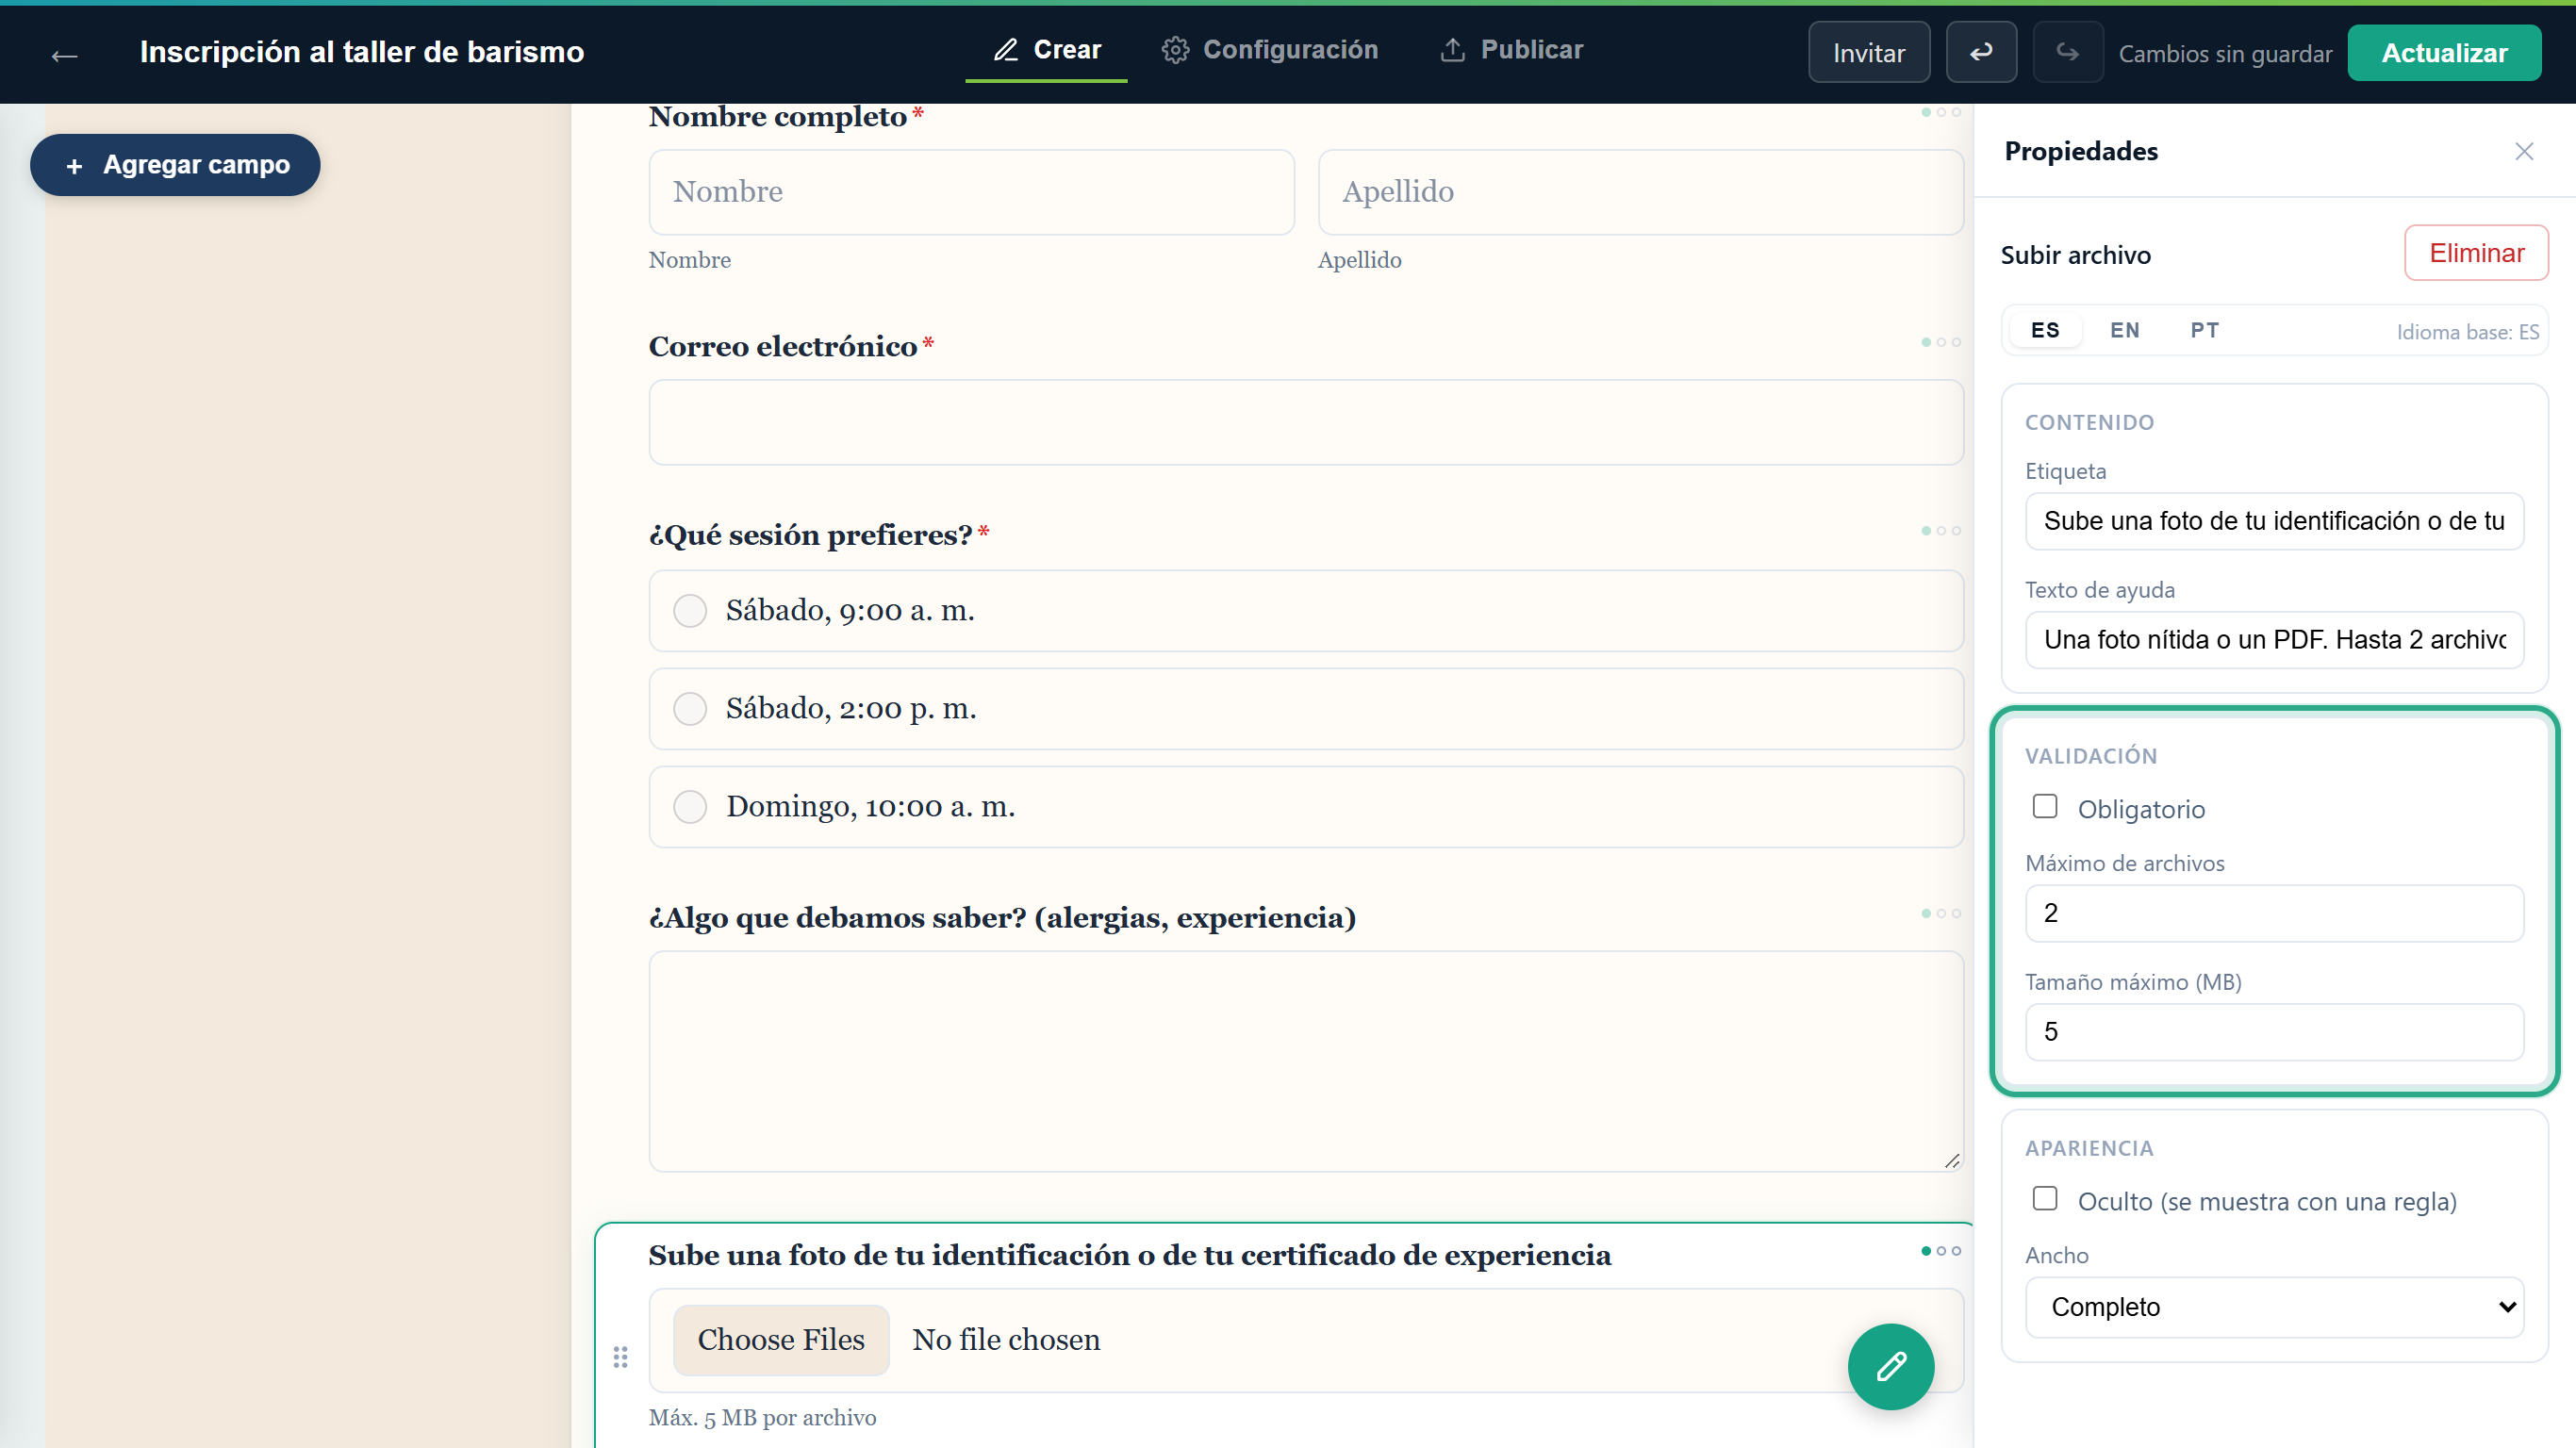This screenshot has width=2576, height=1448.
Task: Select Sábado, 9:00 a. m. option
Action: [x=1305, y=611]
